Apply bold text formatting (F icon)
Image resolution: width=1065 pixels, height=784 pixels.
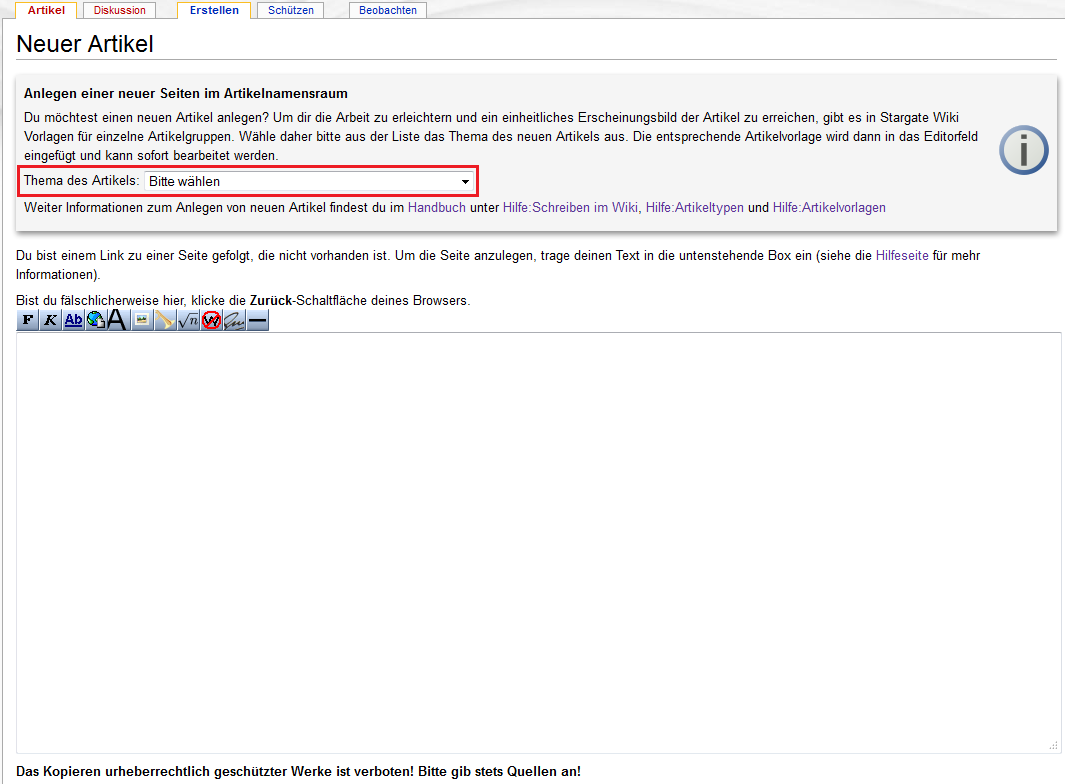pyautogui.click(x=27, y=320)
